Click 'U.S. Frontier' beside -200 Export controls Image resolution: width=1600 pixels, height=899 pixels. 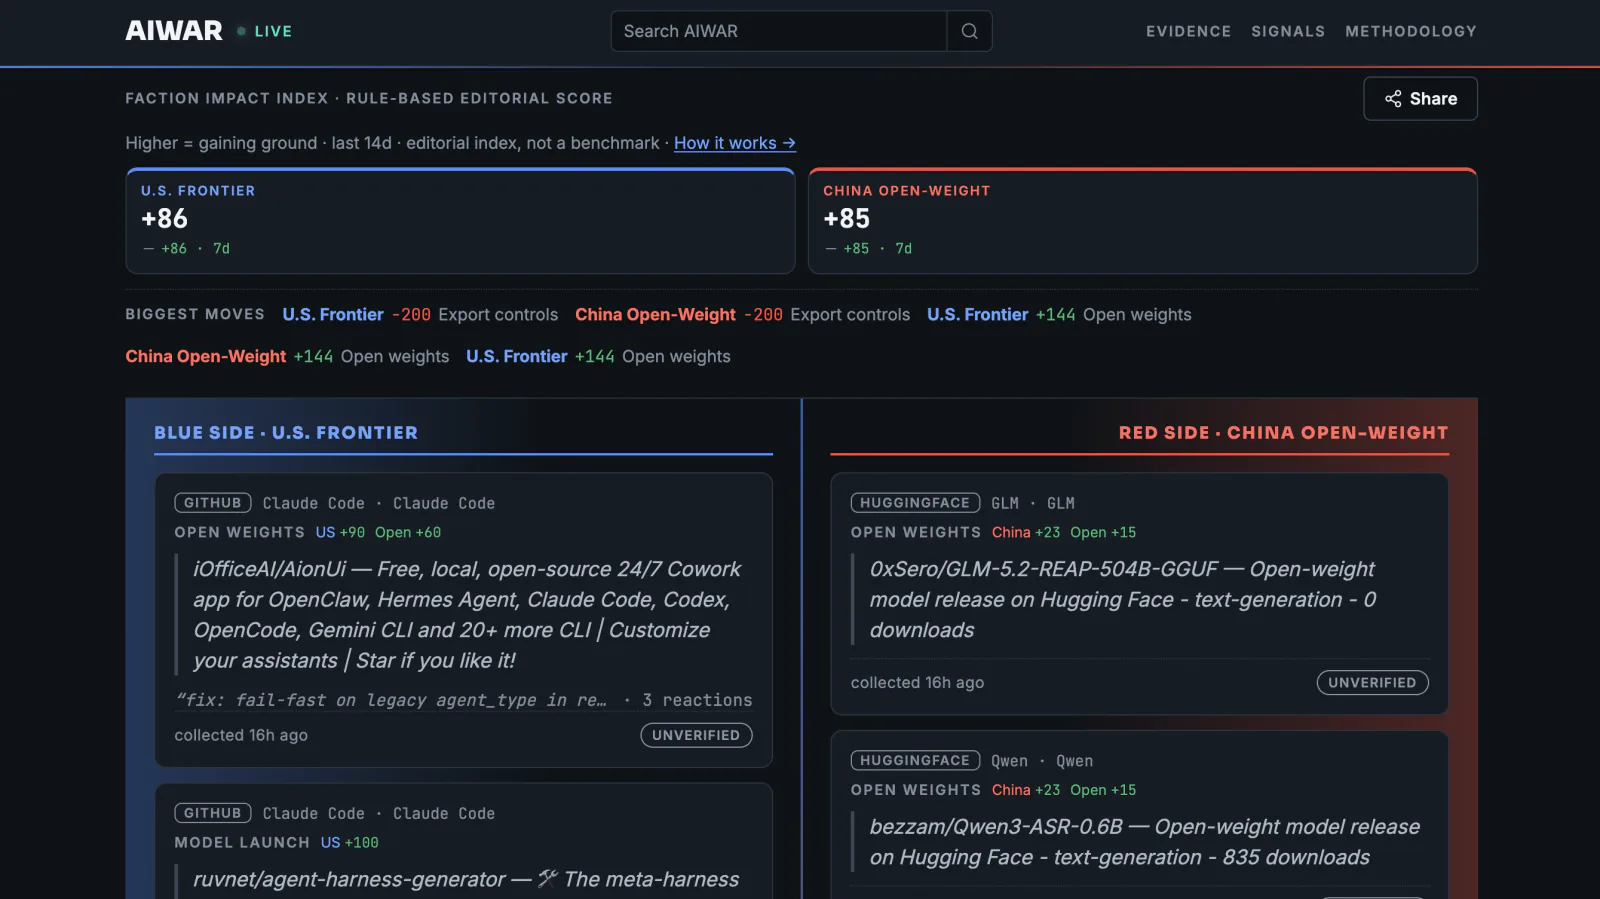(333, 315)
